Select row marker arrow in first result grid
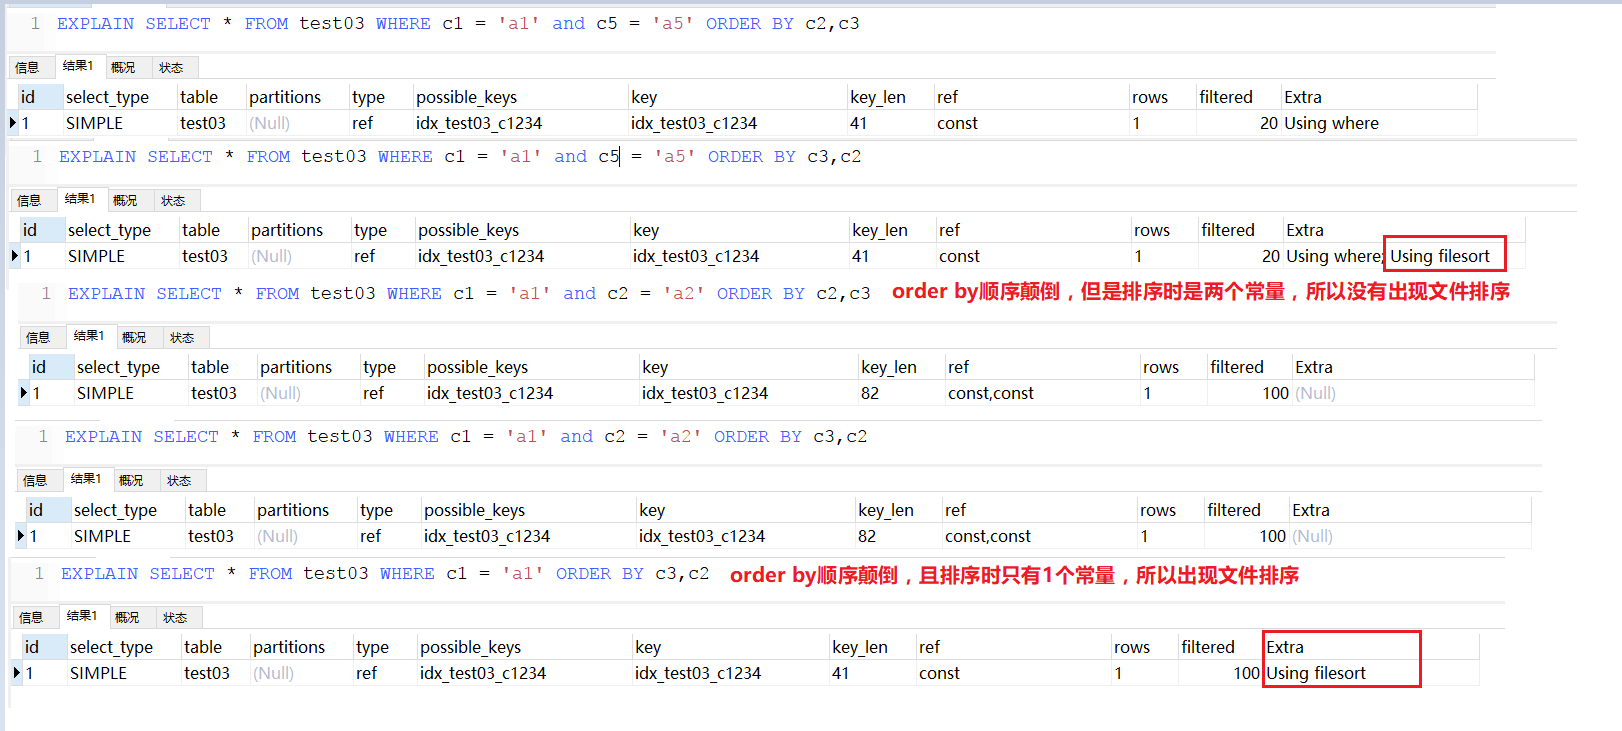The height and width of the screenshot is (731, 1622). point(13,123)
